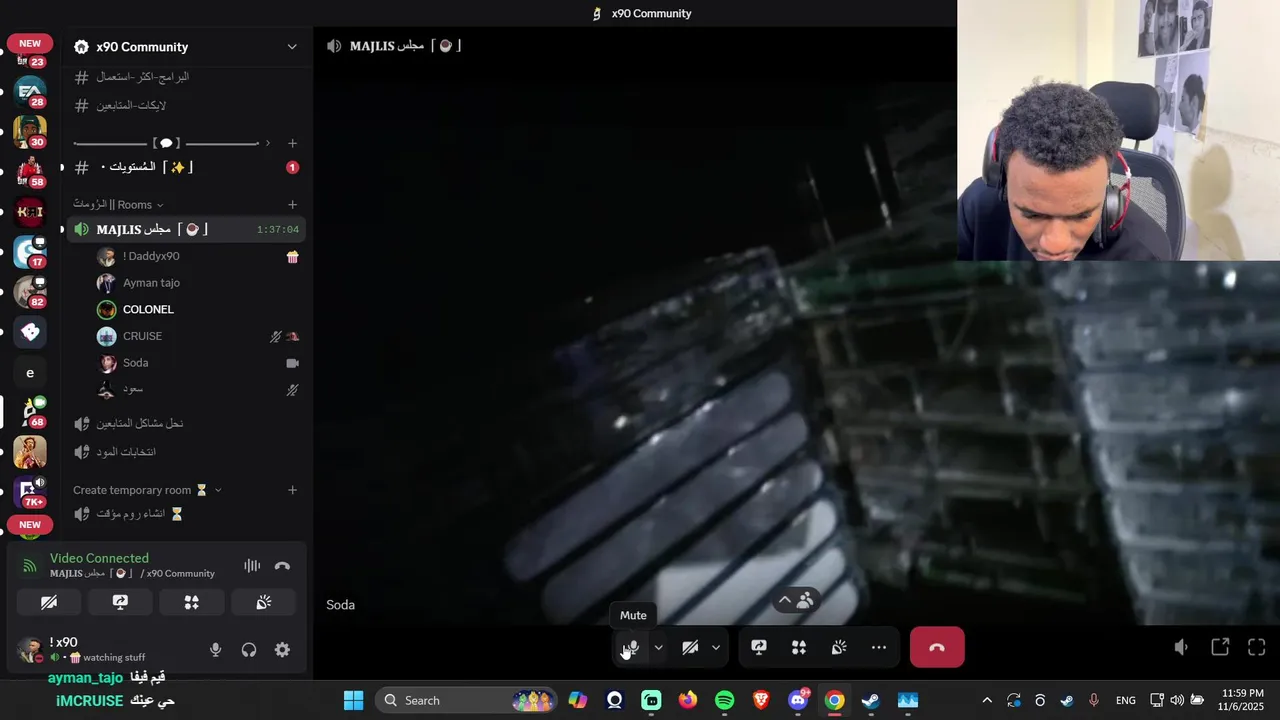Share your screen from call control bar
The width and height of the screenshot is (1280, 720).
[759, 648]
